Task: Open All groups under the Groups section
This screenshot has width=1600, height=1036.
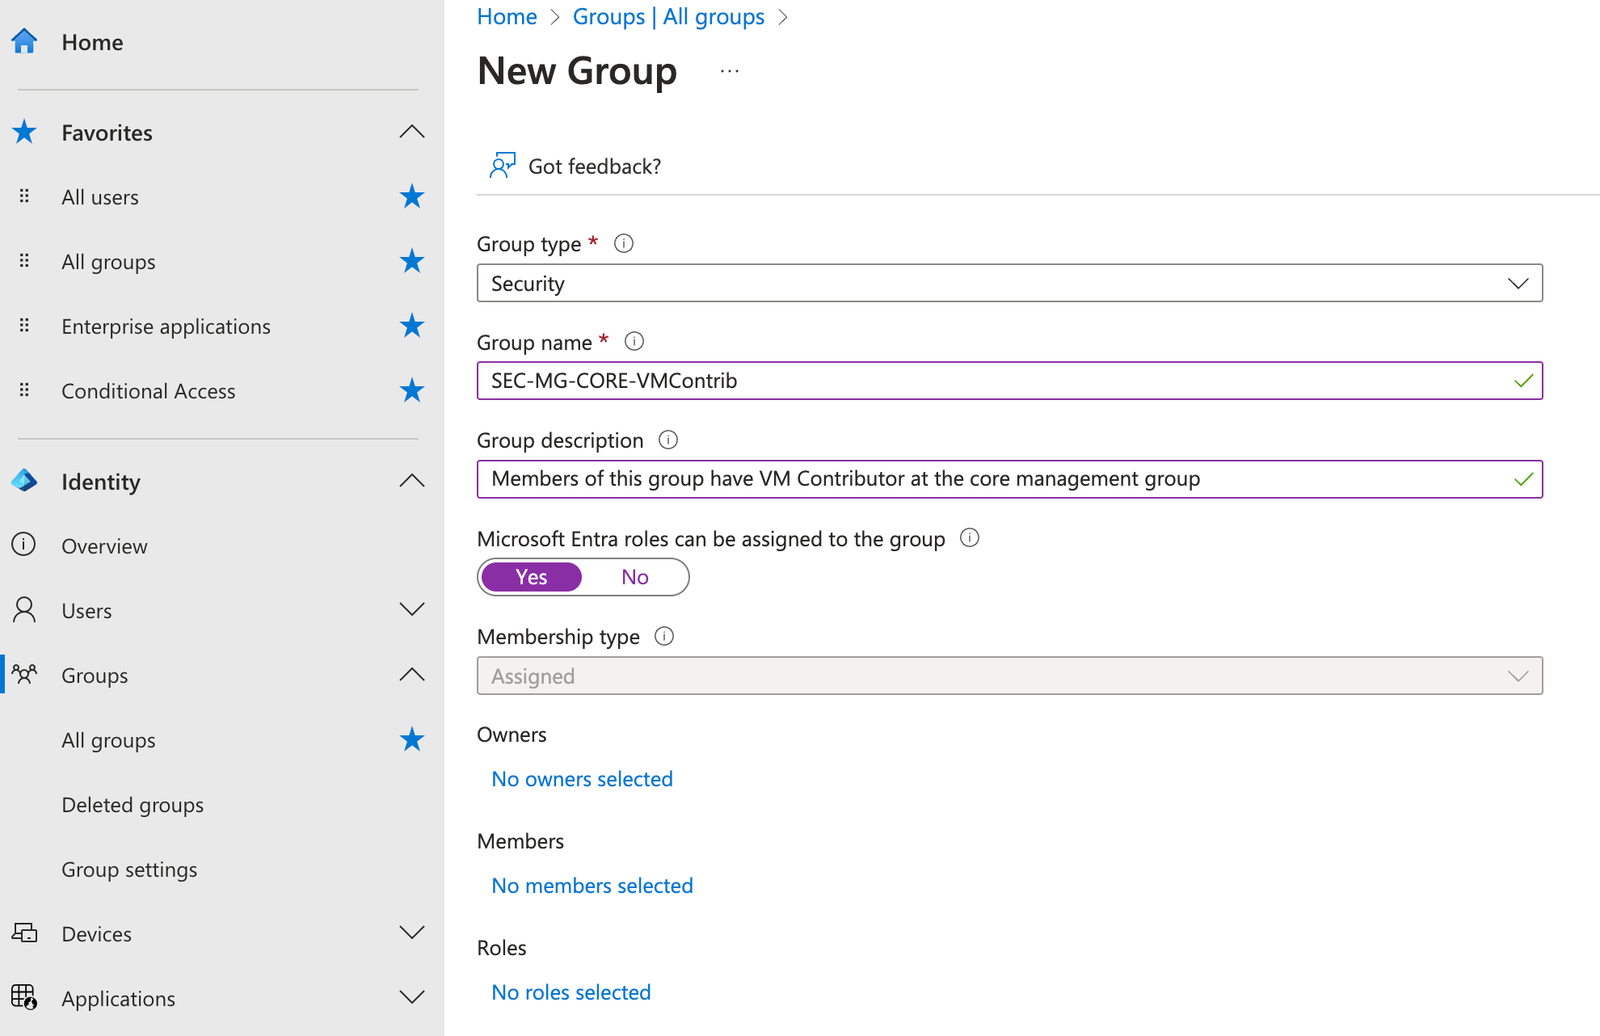Action: pyautogui.click(x=108, y=740)
